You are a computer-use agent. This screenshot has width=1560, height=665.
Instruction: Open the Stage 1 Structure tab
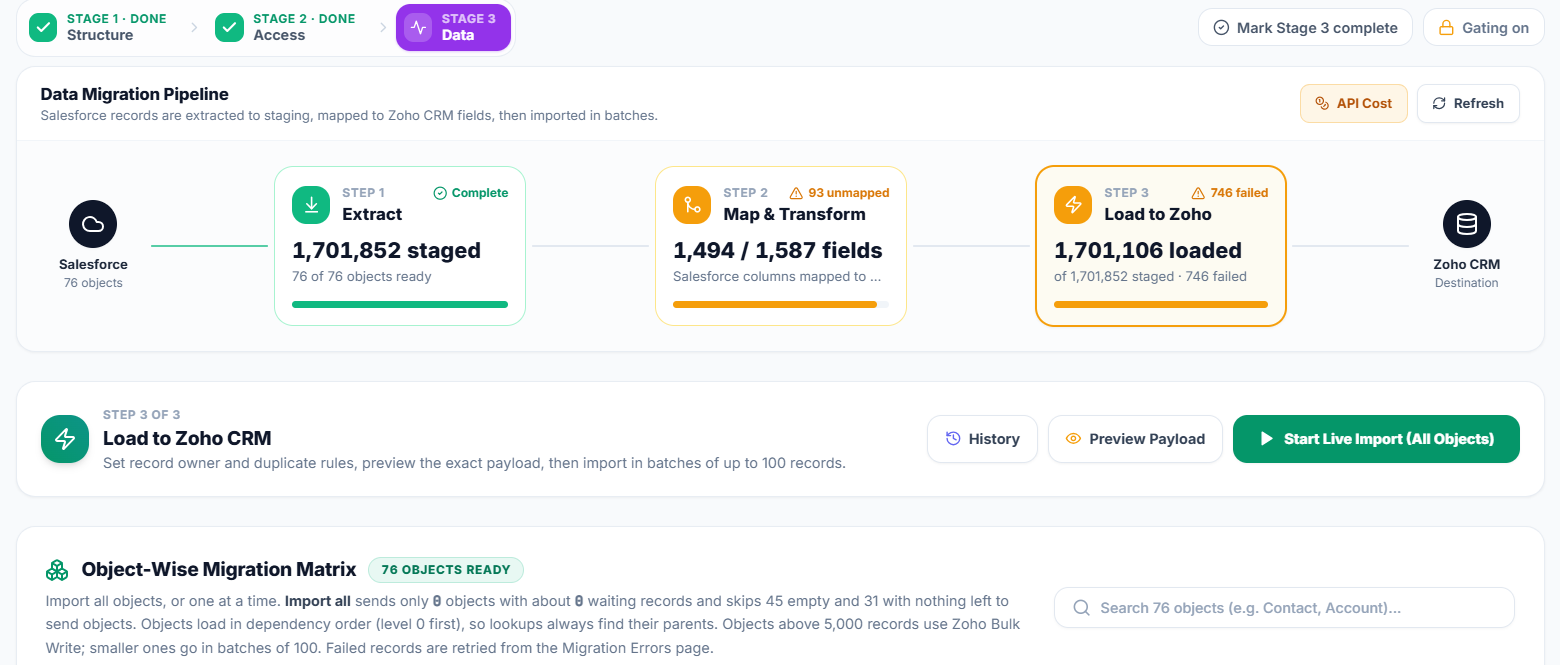(98, 28)
